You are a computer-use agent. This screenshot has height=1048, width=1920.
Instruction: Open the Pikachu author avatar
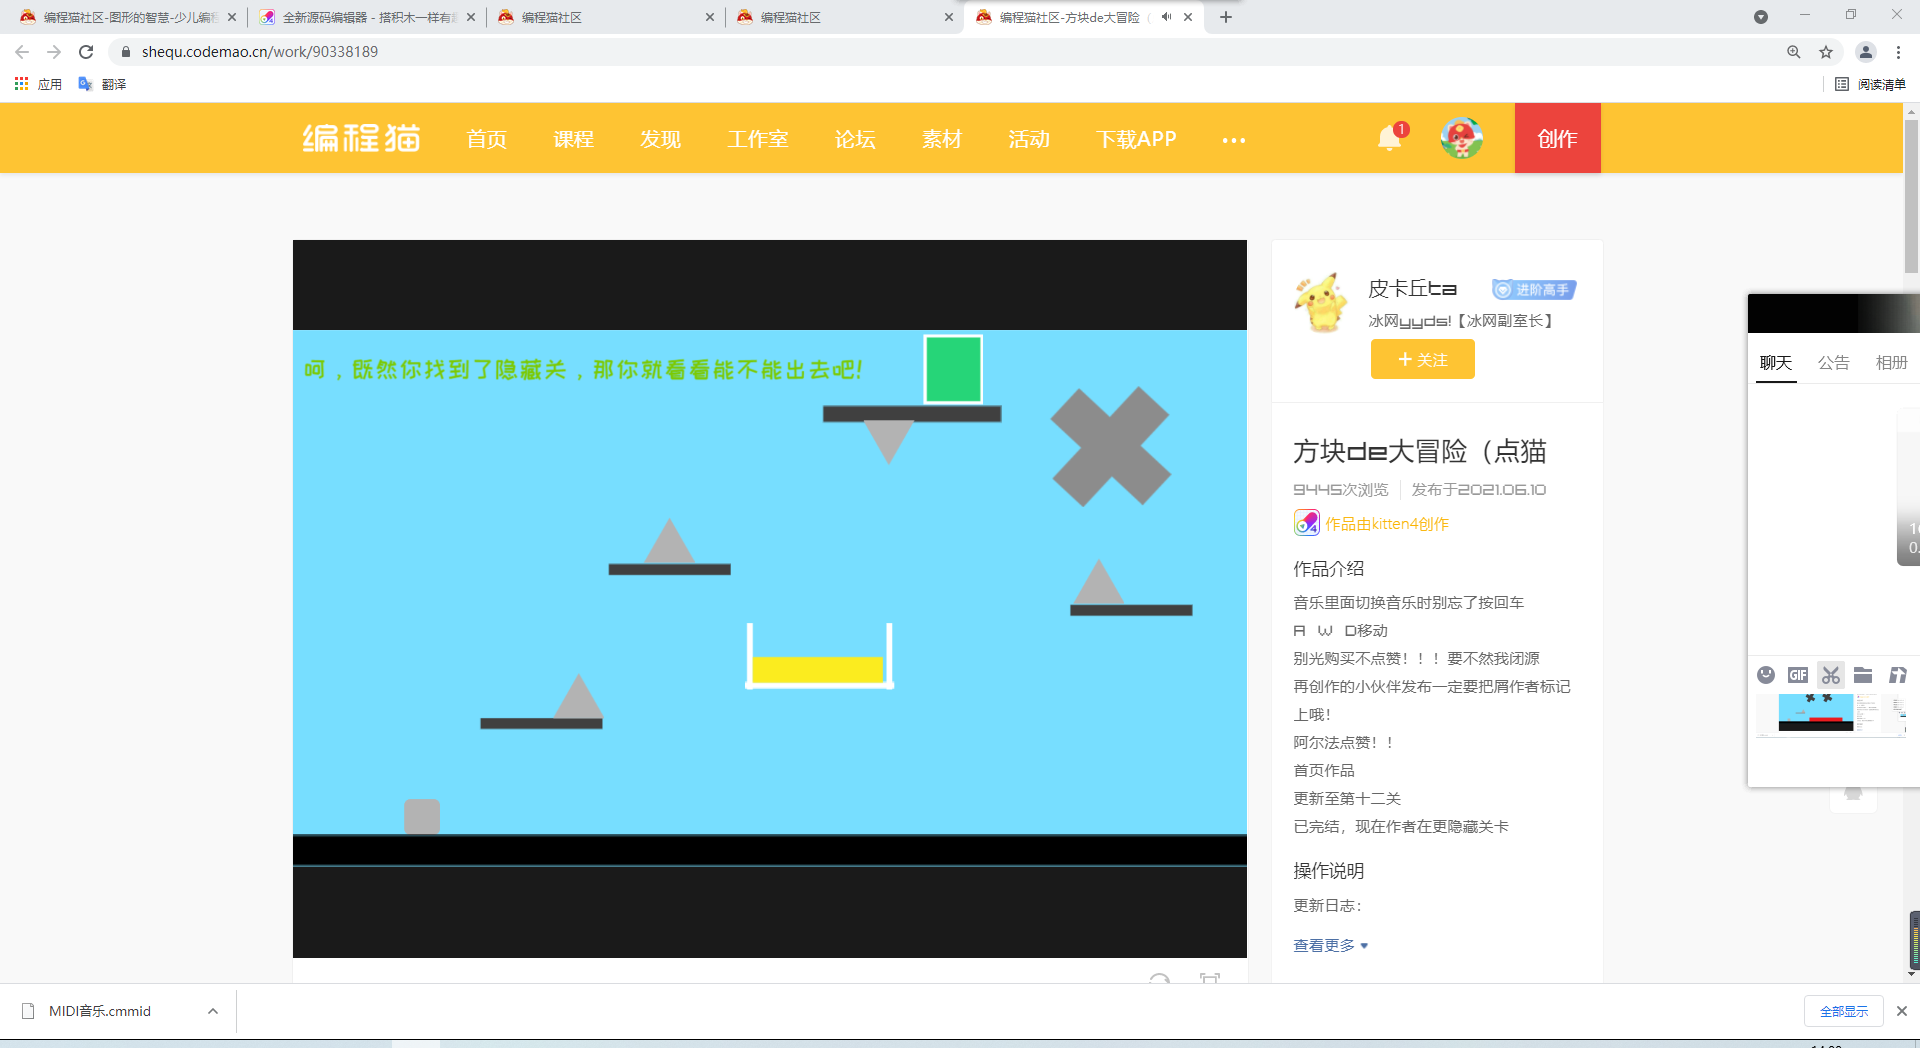point(1321,302)
